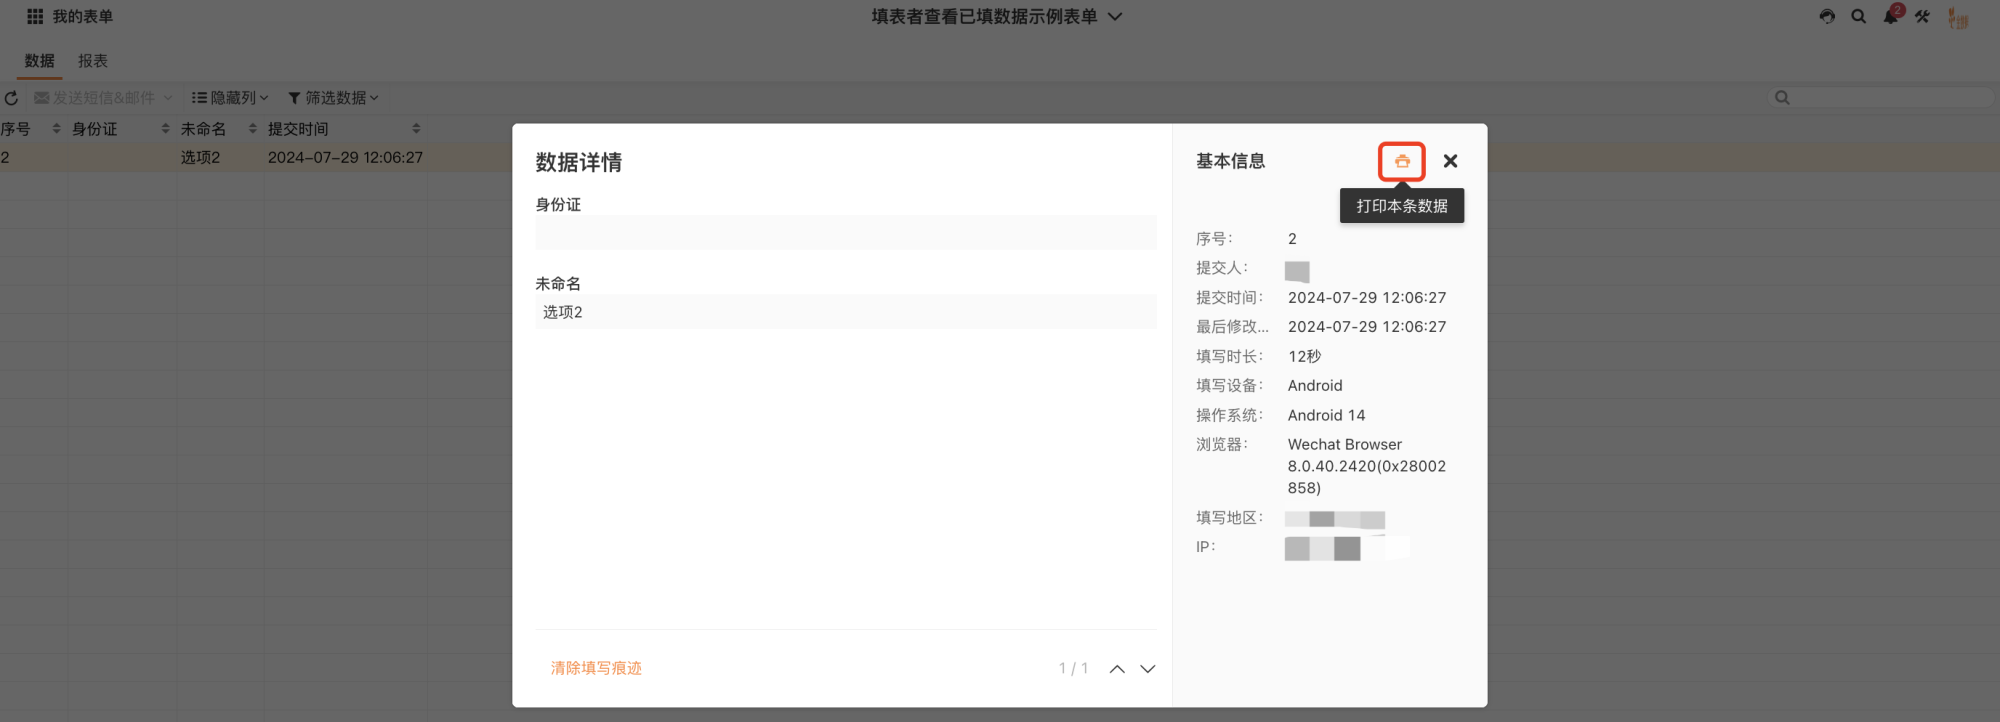Close the data details dialog

(x=1450, y=161)
